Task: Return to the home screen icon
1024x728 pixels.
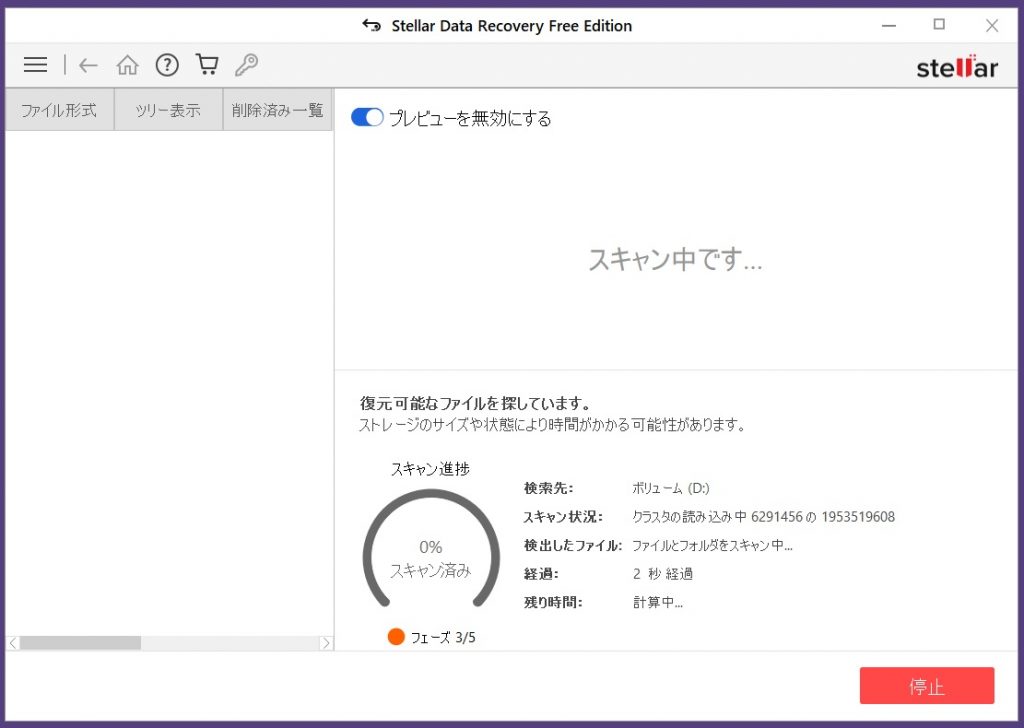Action: coord(127,65)
